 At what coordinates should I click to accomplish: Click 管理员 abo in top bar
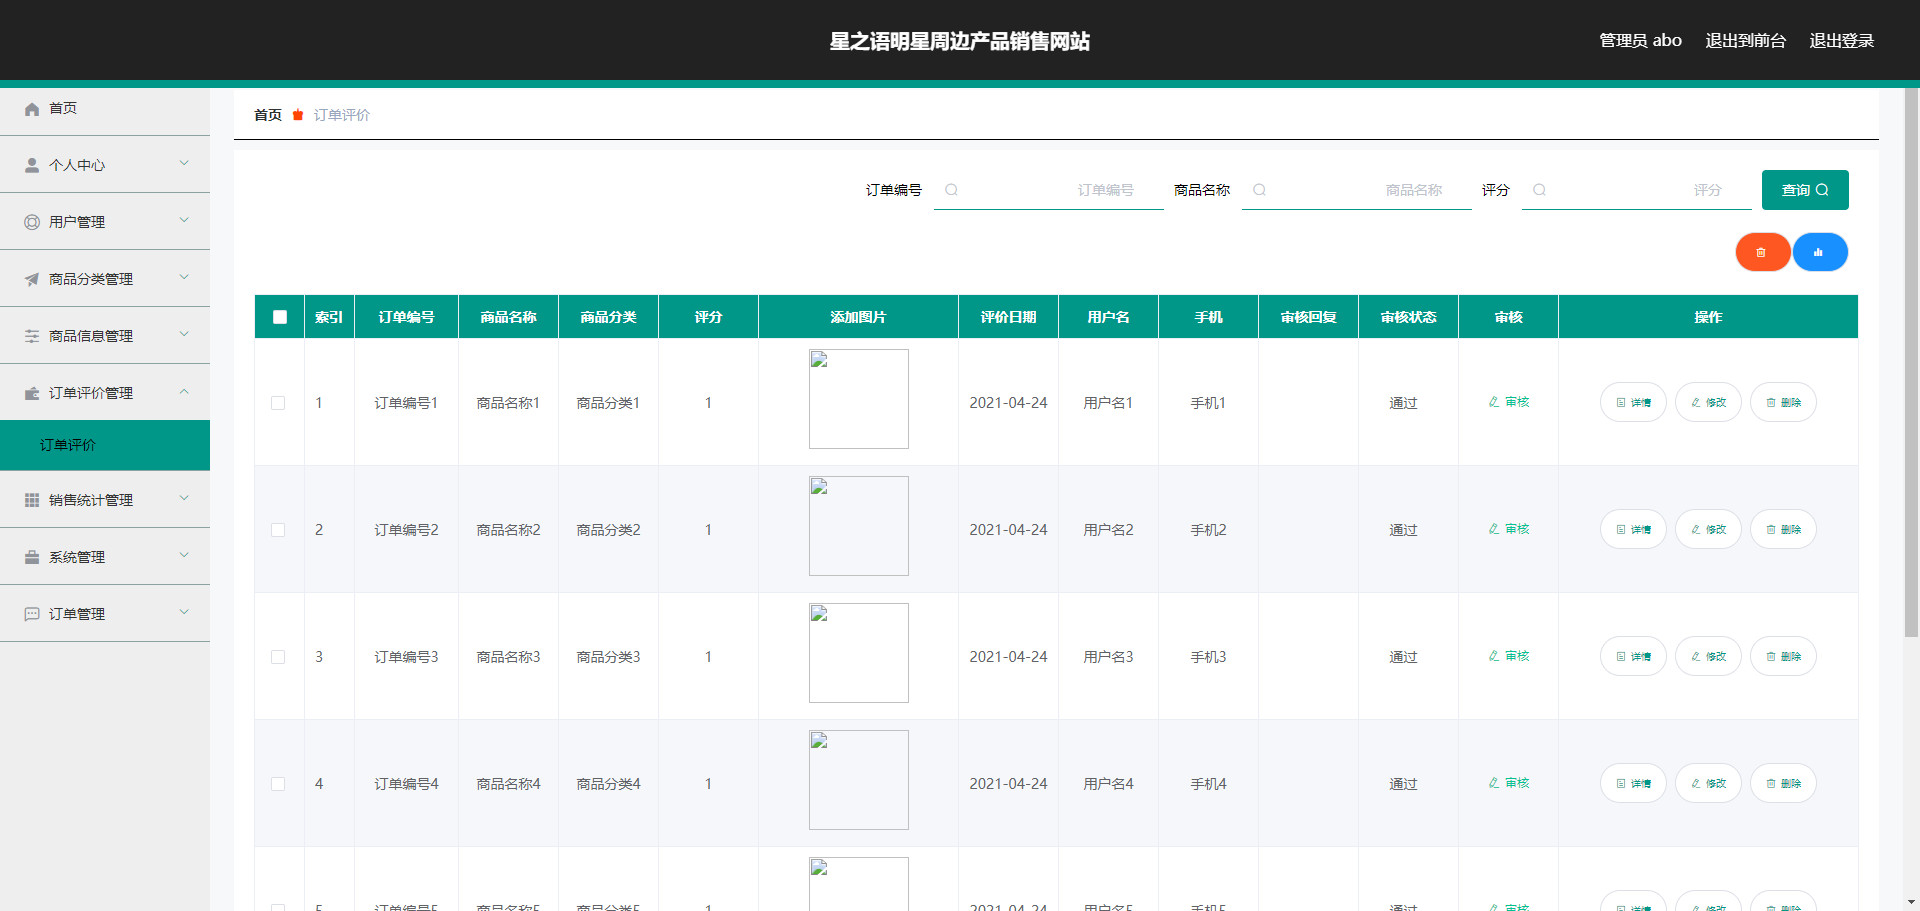click(1640, 41)
